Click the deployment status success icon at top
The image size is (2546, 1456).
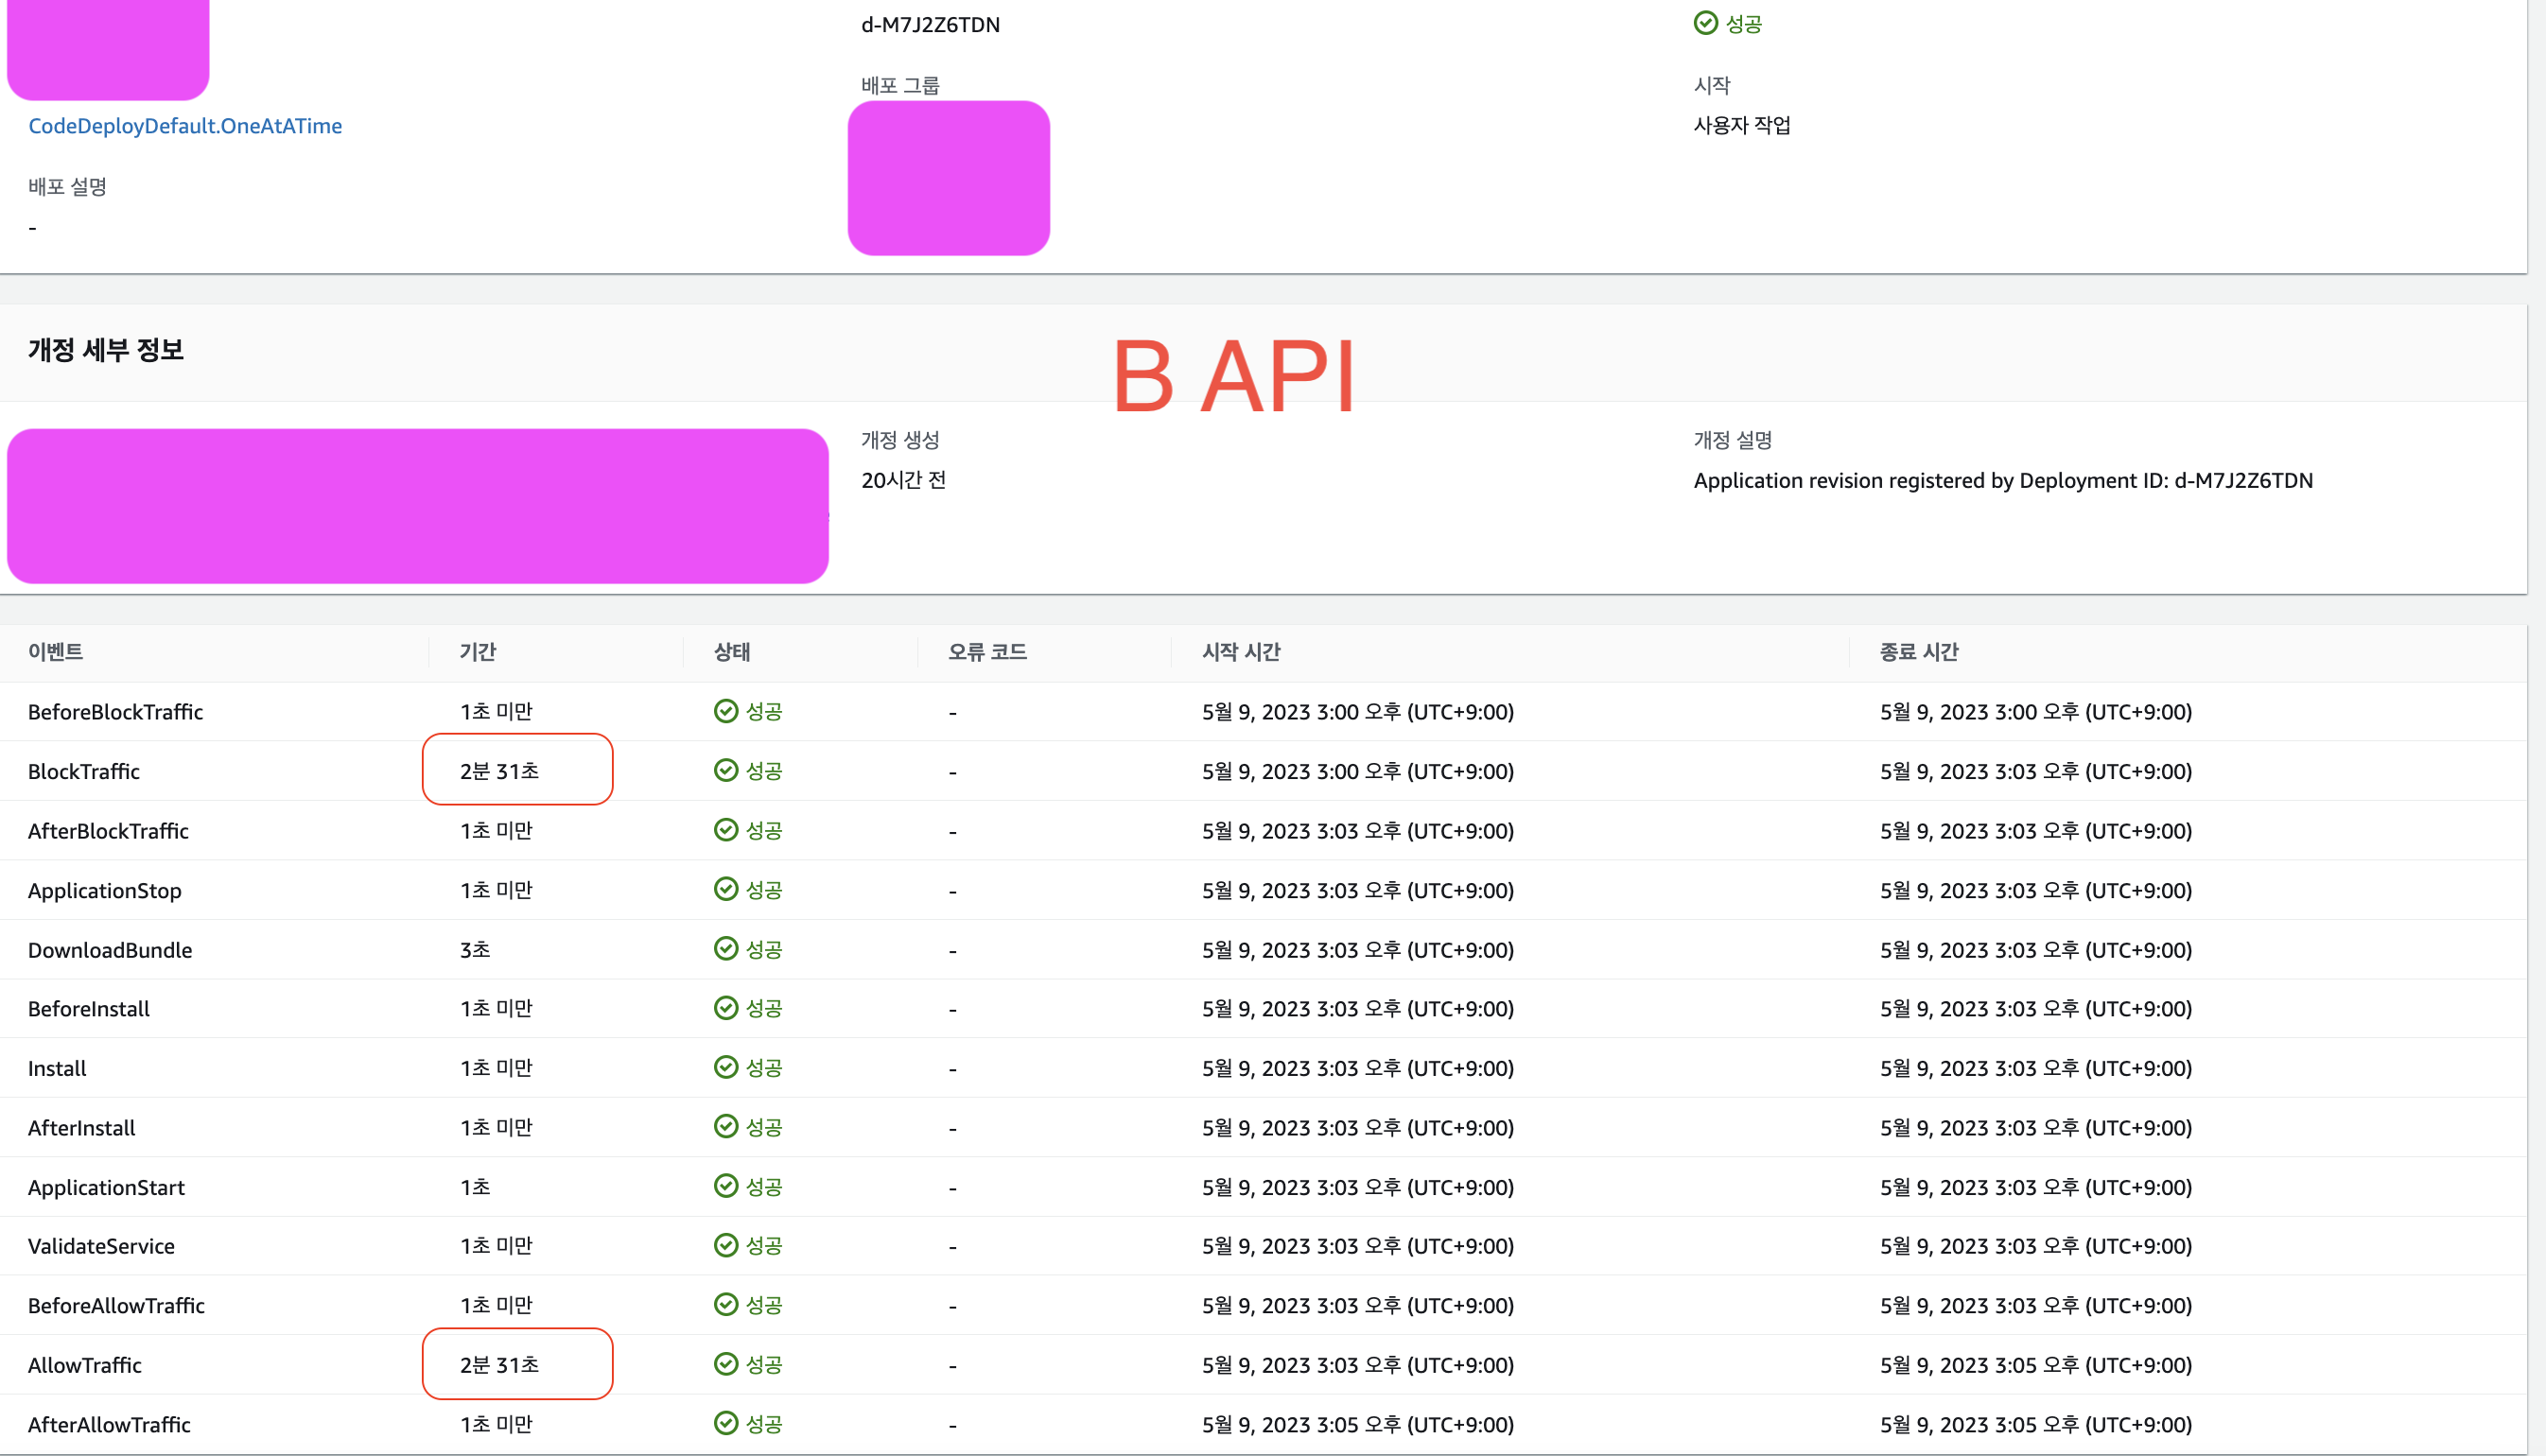point(1706,23)
